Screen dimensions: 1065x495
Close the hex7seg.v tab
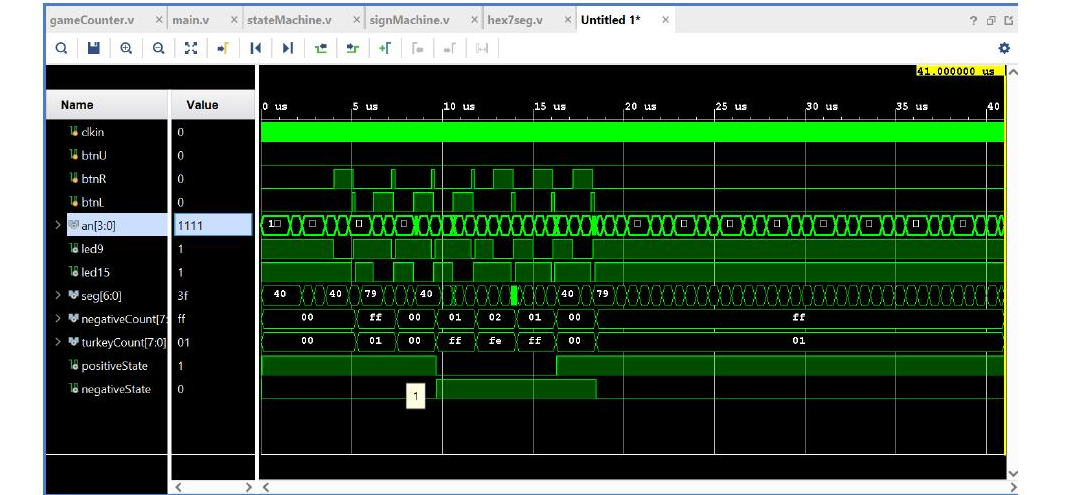567,20
